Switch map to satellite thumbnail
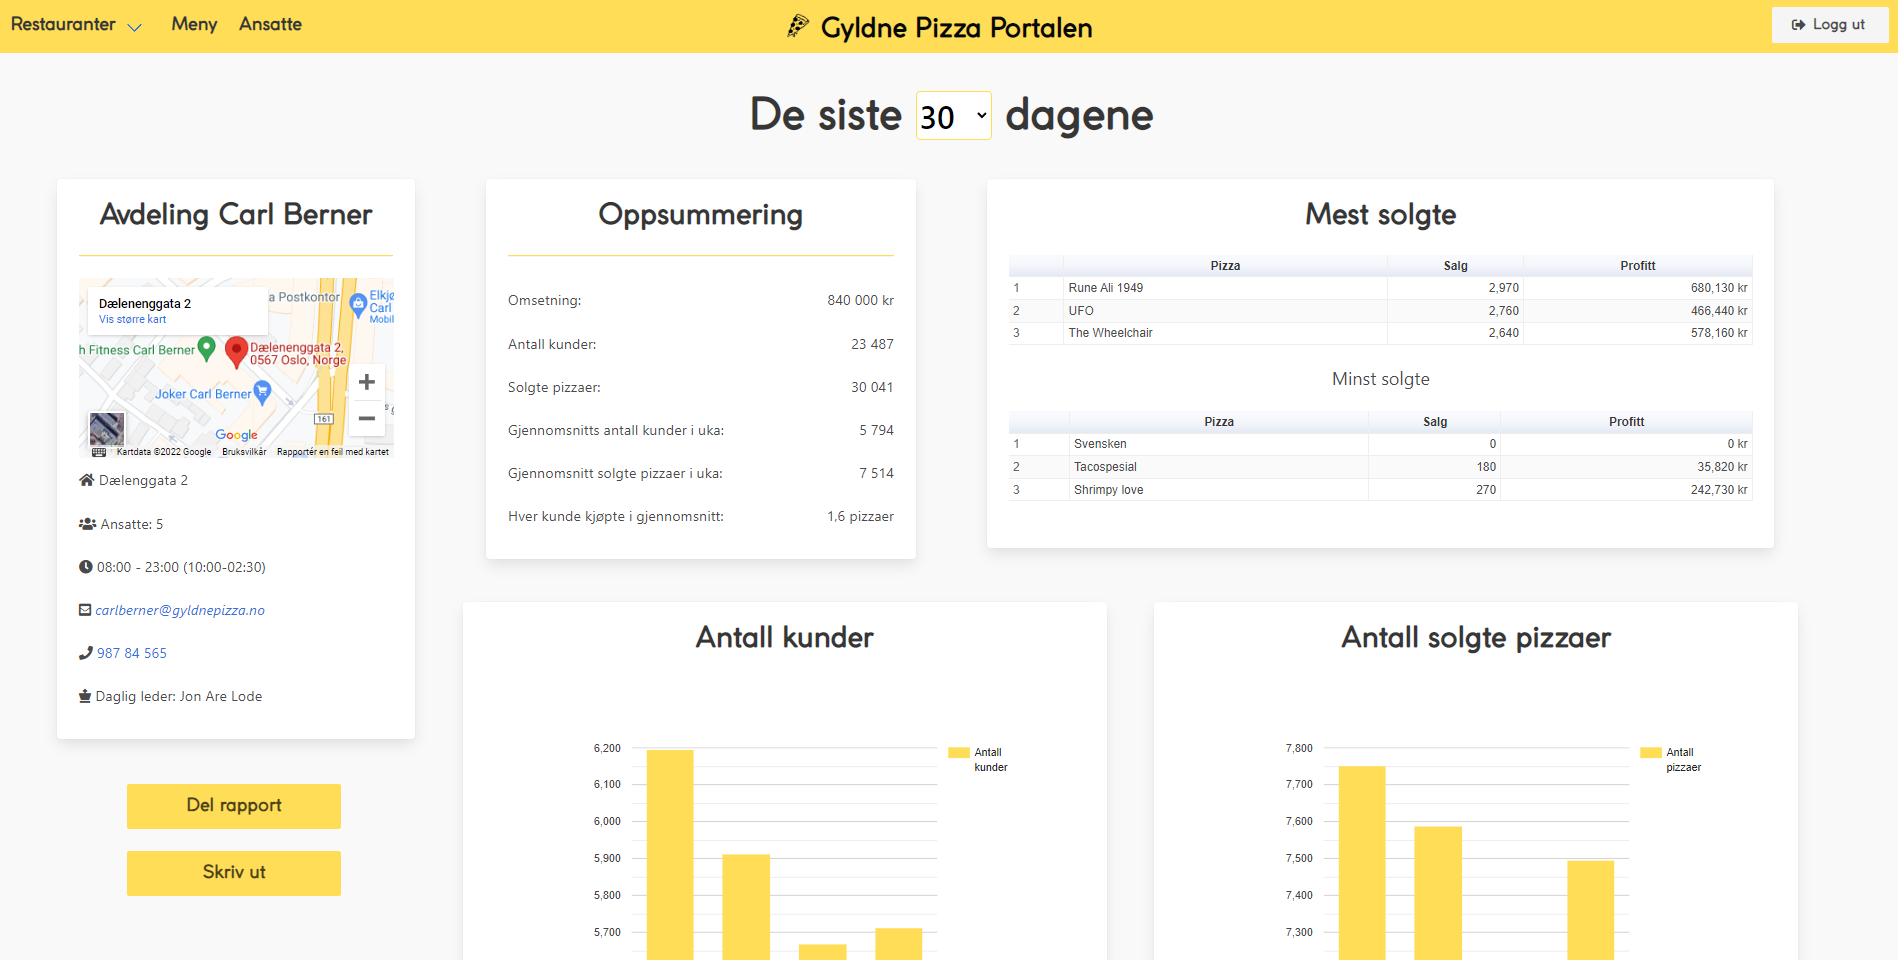This screenshot has width=1898, height=960. coord(107,429)
